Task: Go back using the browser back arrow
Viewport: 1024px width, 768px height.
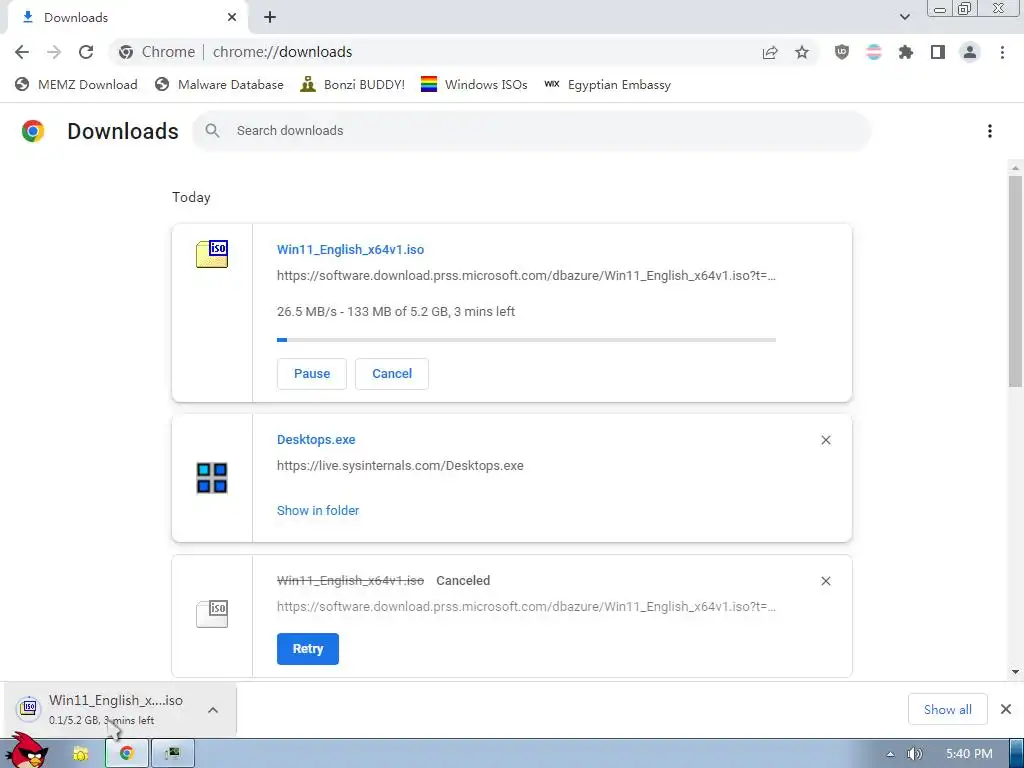Action: point(22,52)
